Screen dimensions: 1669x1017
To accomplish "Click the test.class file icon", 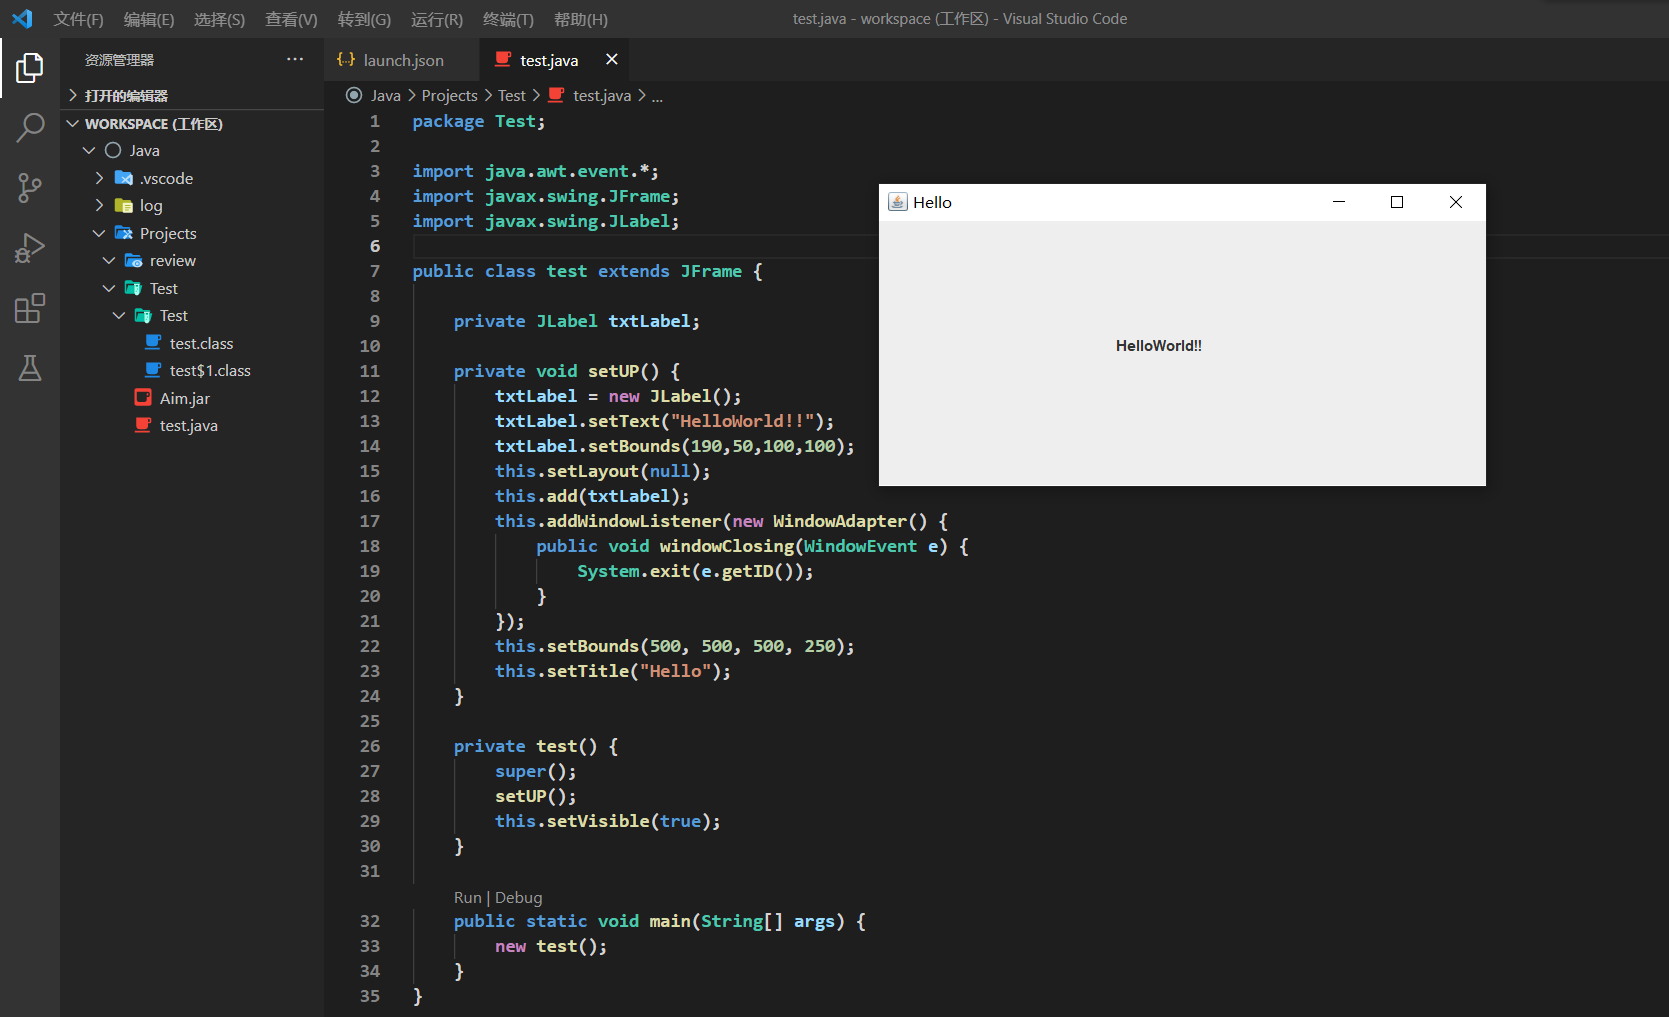I will pyautogui.click(x=153, y=342).
